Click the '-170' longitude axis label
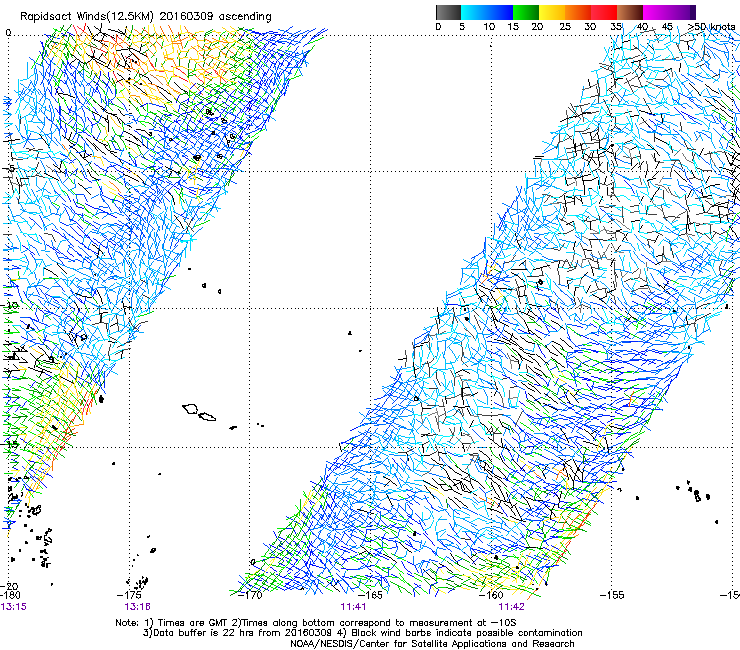 (x=250, y=595)
